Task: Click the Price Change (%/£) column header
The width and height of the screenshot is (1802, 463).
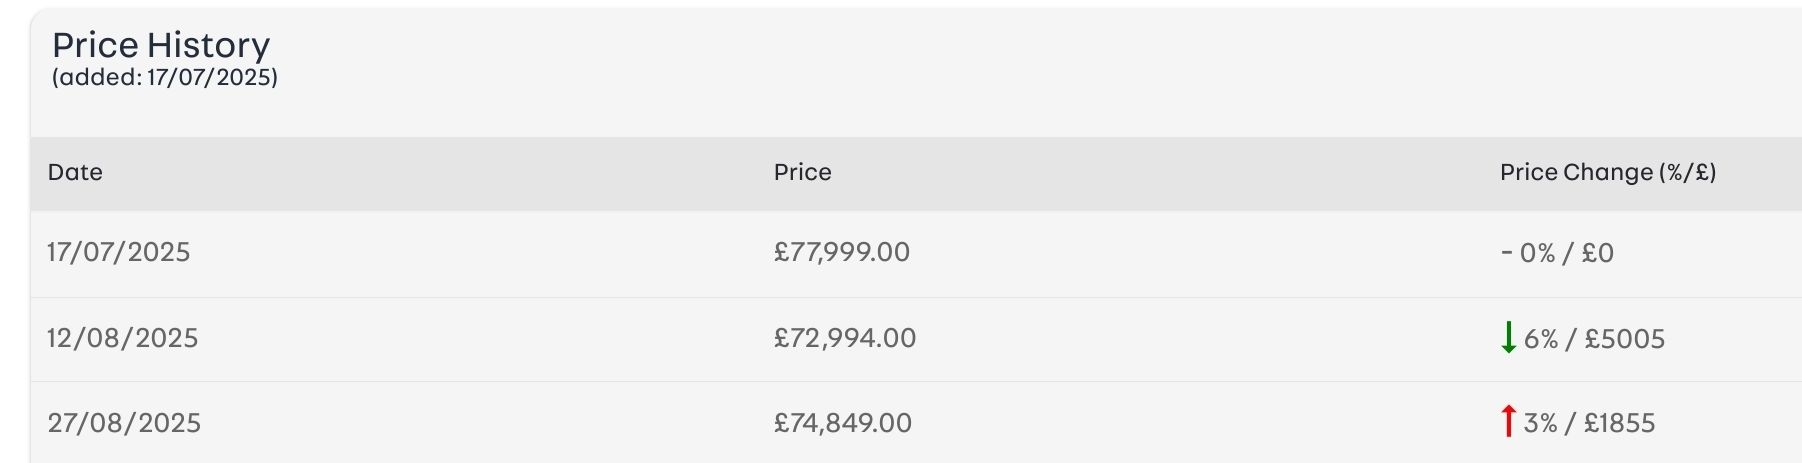Action: tap(1607, 172)
